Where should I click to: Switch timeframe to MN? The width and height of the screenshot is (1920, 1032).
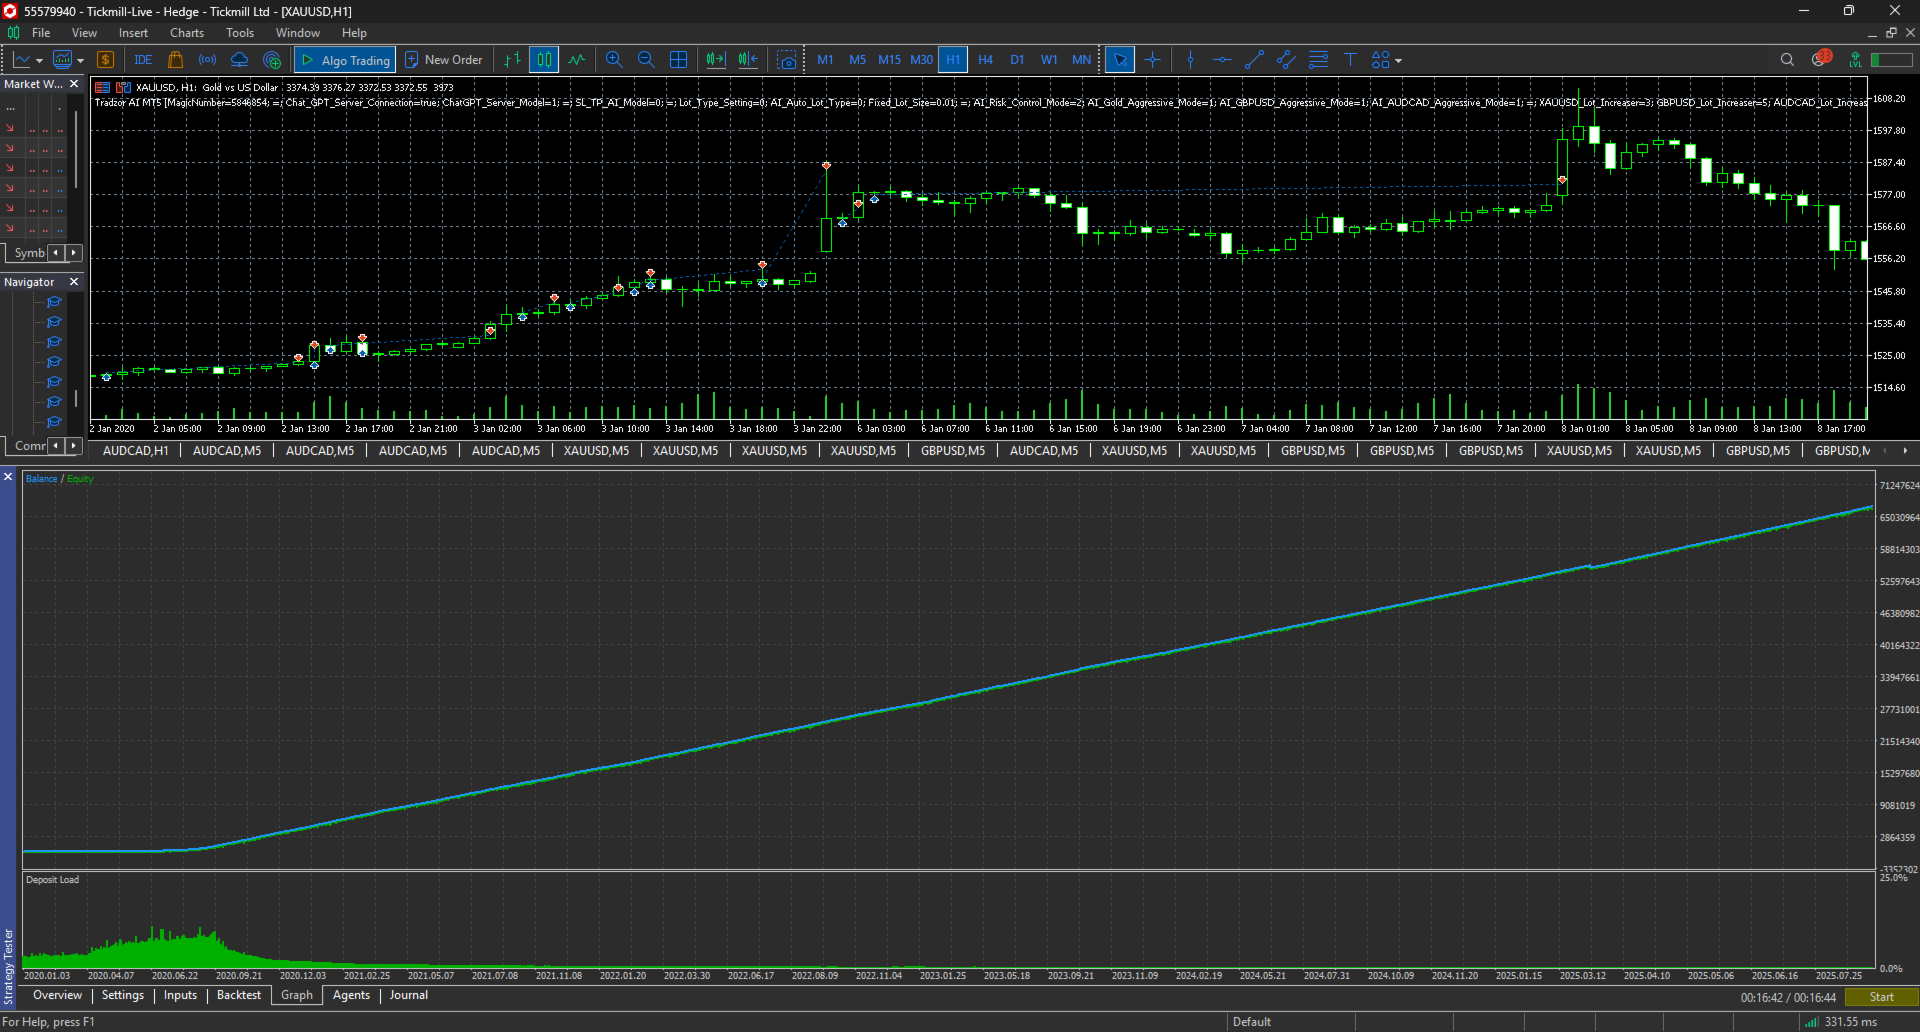1081,60
